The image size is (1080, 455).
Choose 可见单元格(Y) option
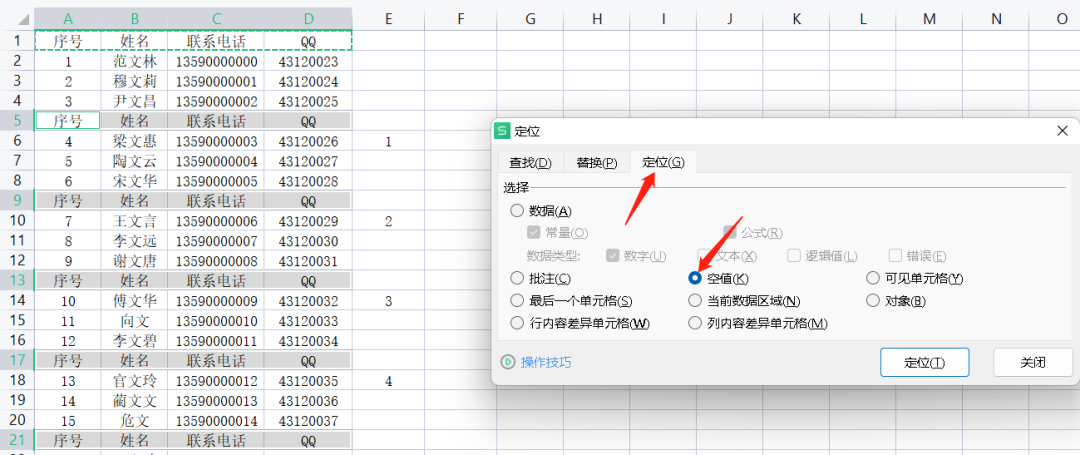(x=873, y=278)
